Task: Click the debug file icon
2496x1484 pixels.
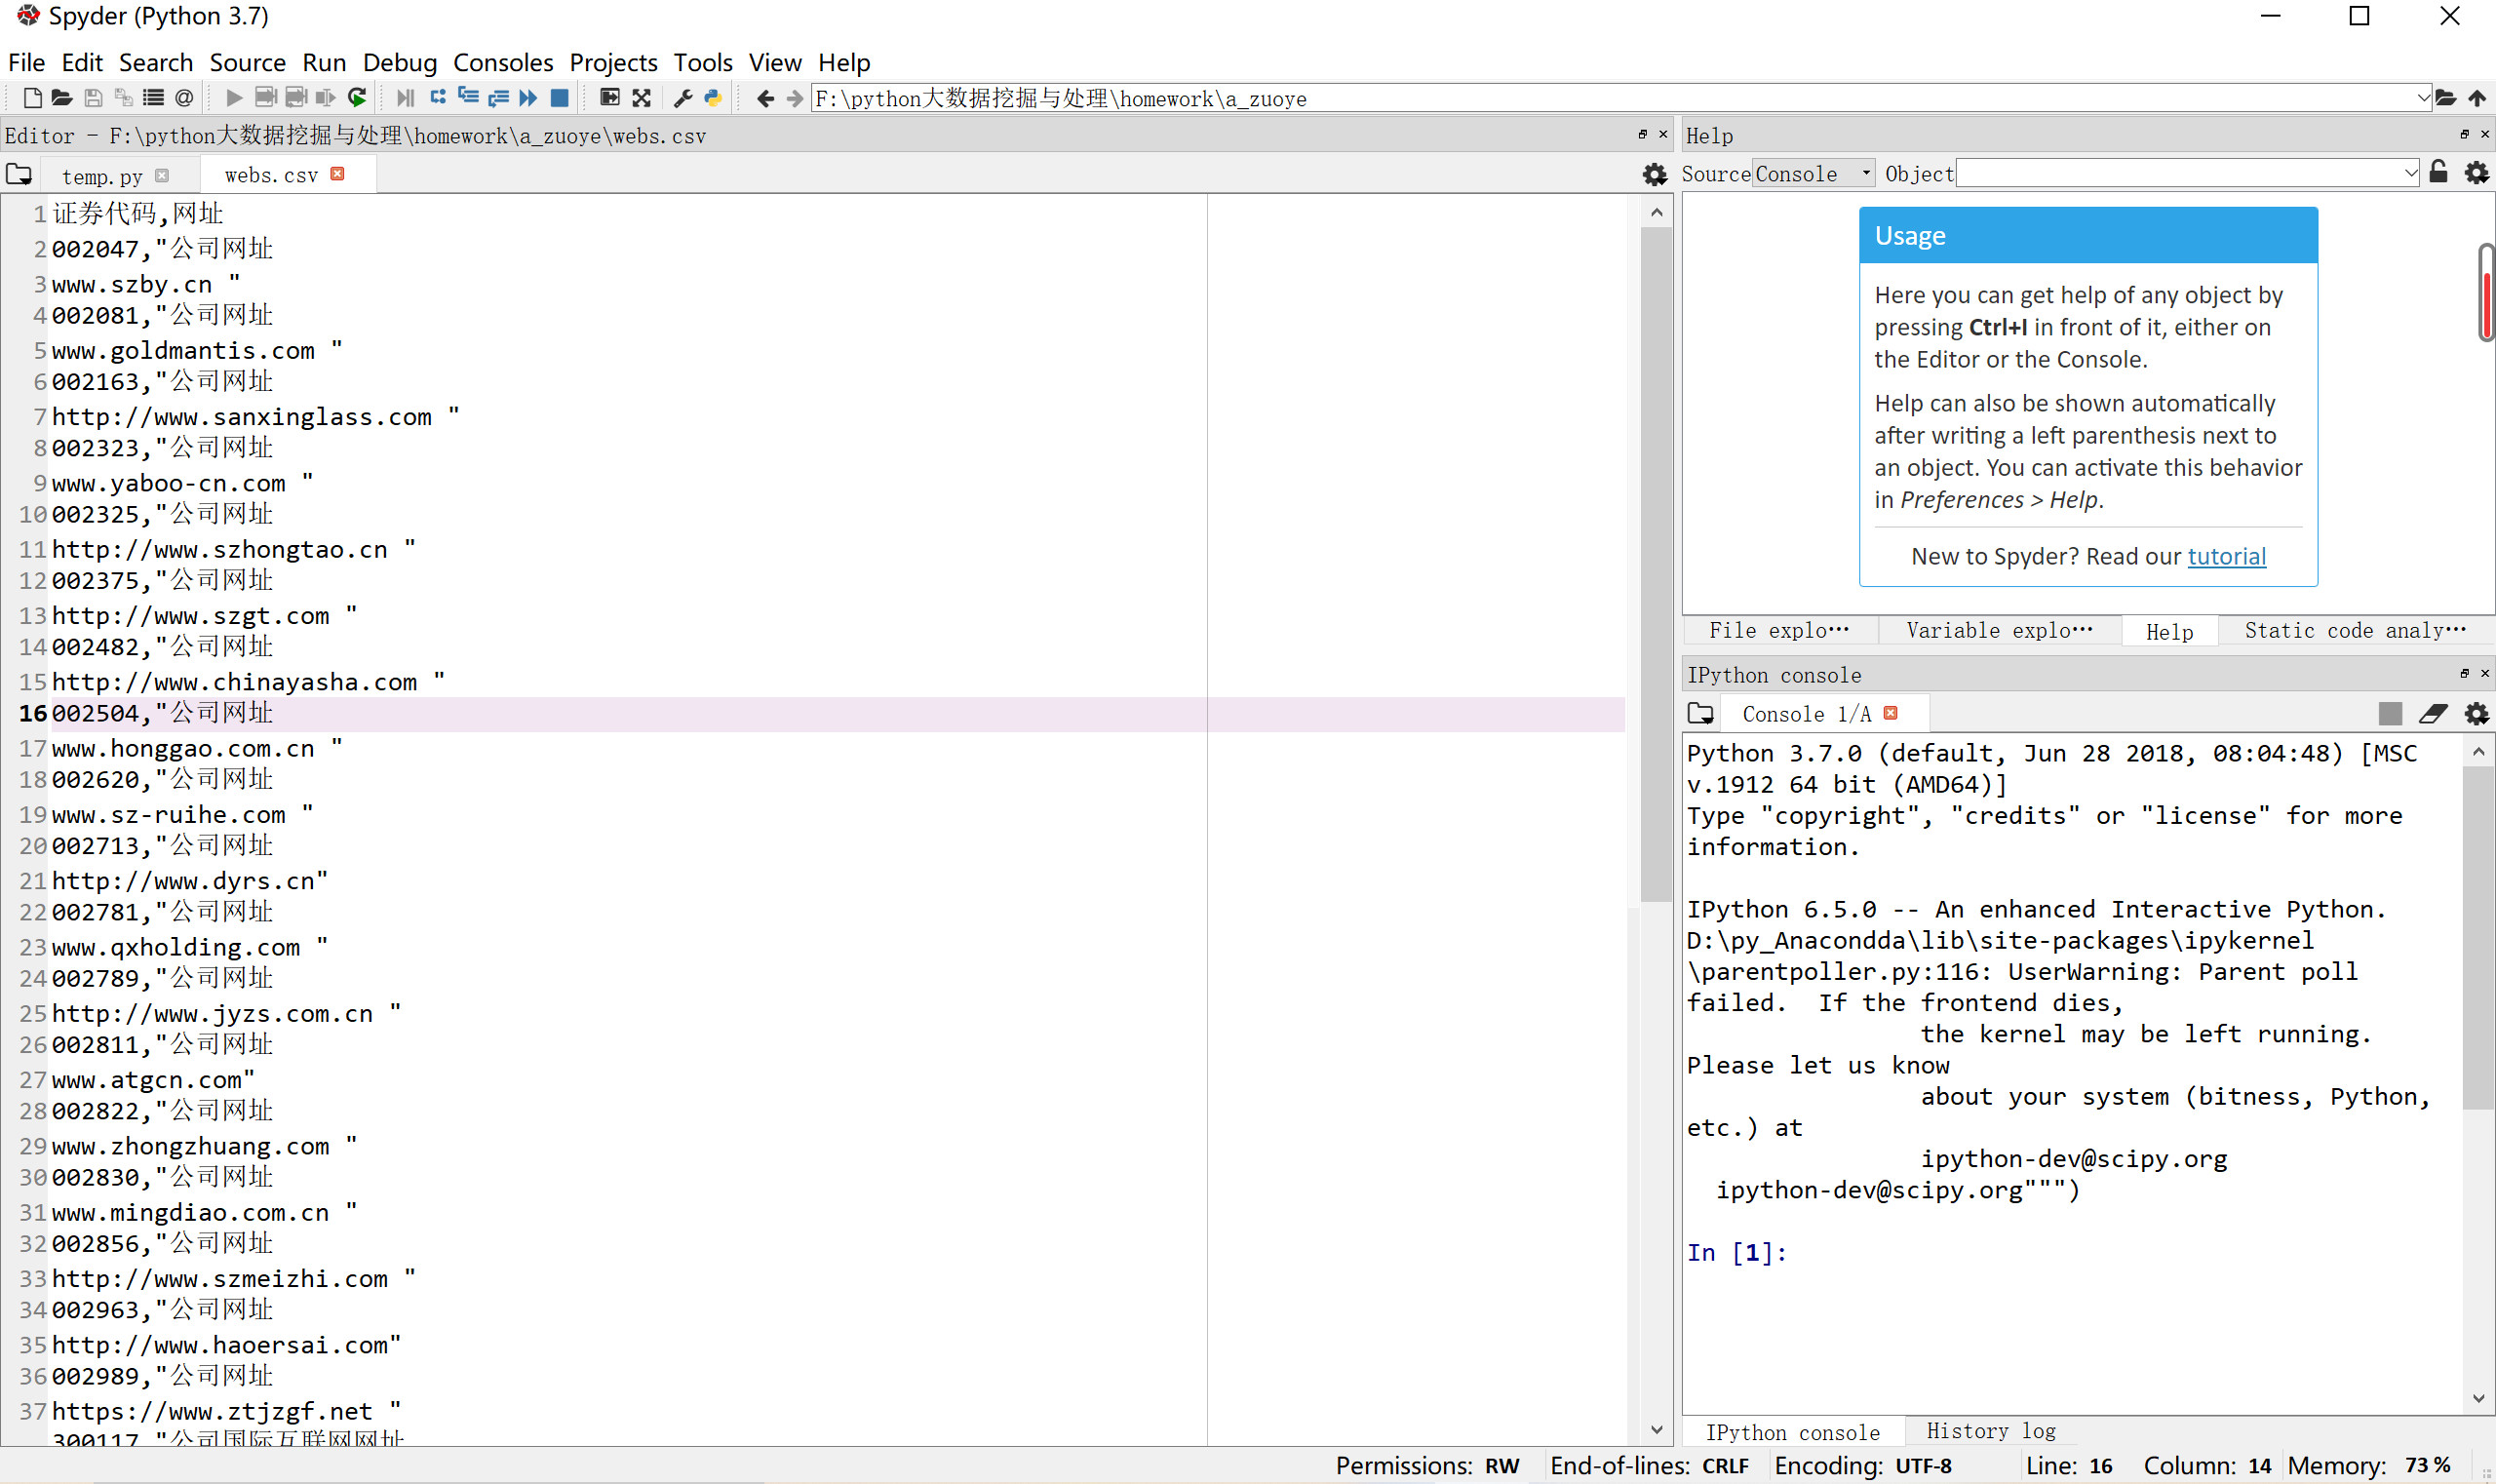Action: (x=405, y=98)
